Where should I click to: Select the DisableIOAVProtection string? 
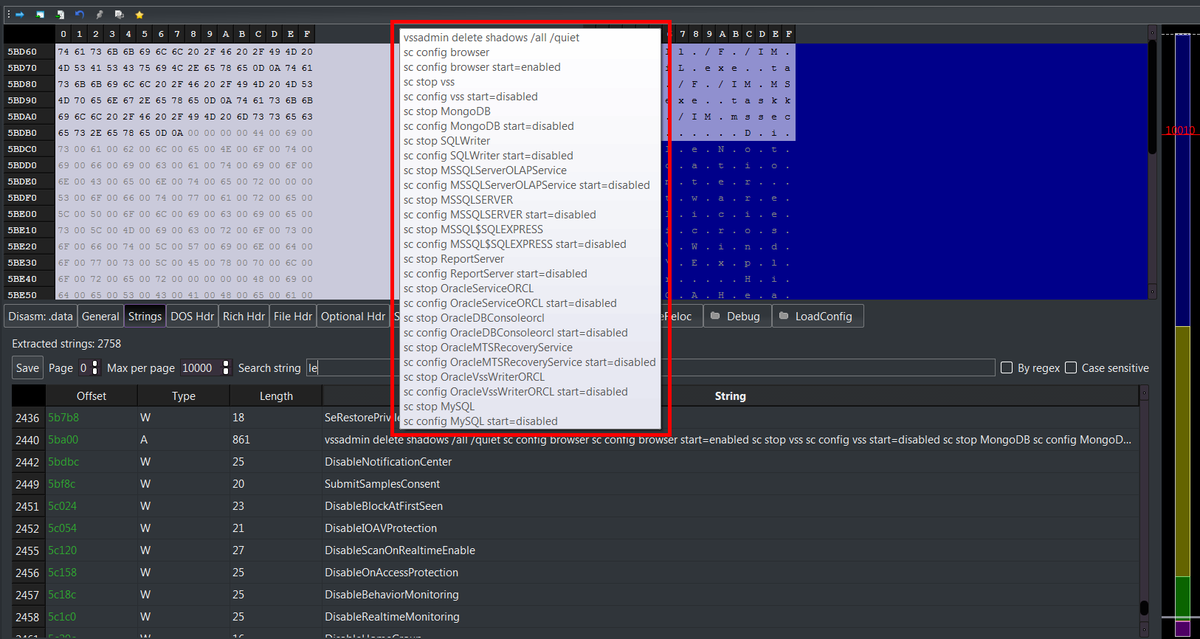[x=380, y=528]
